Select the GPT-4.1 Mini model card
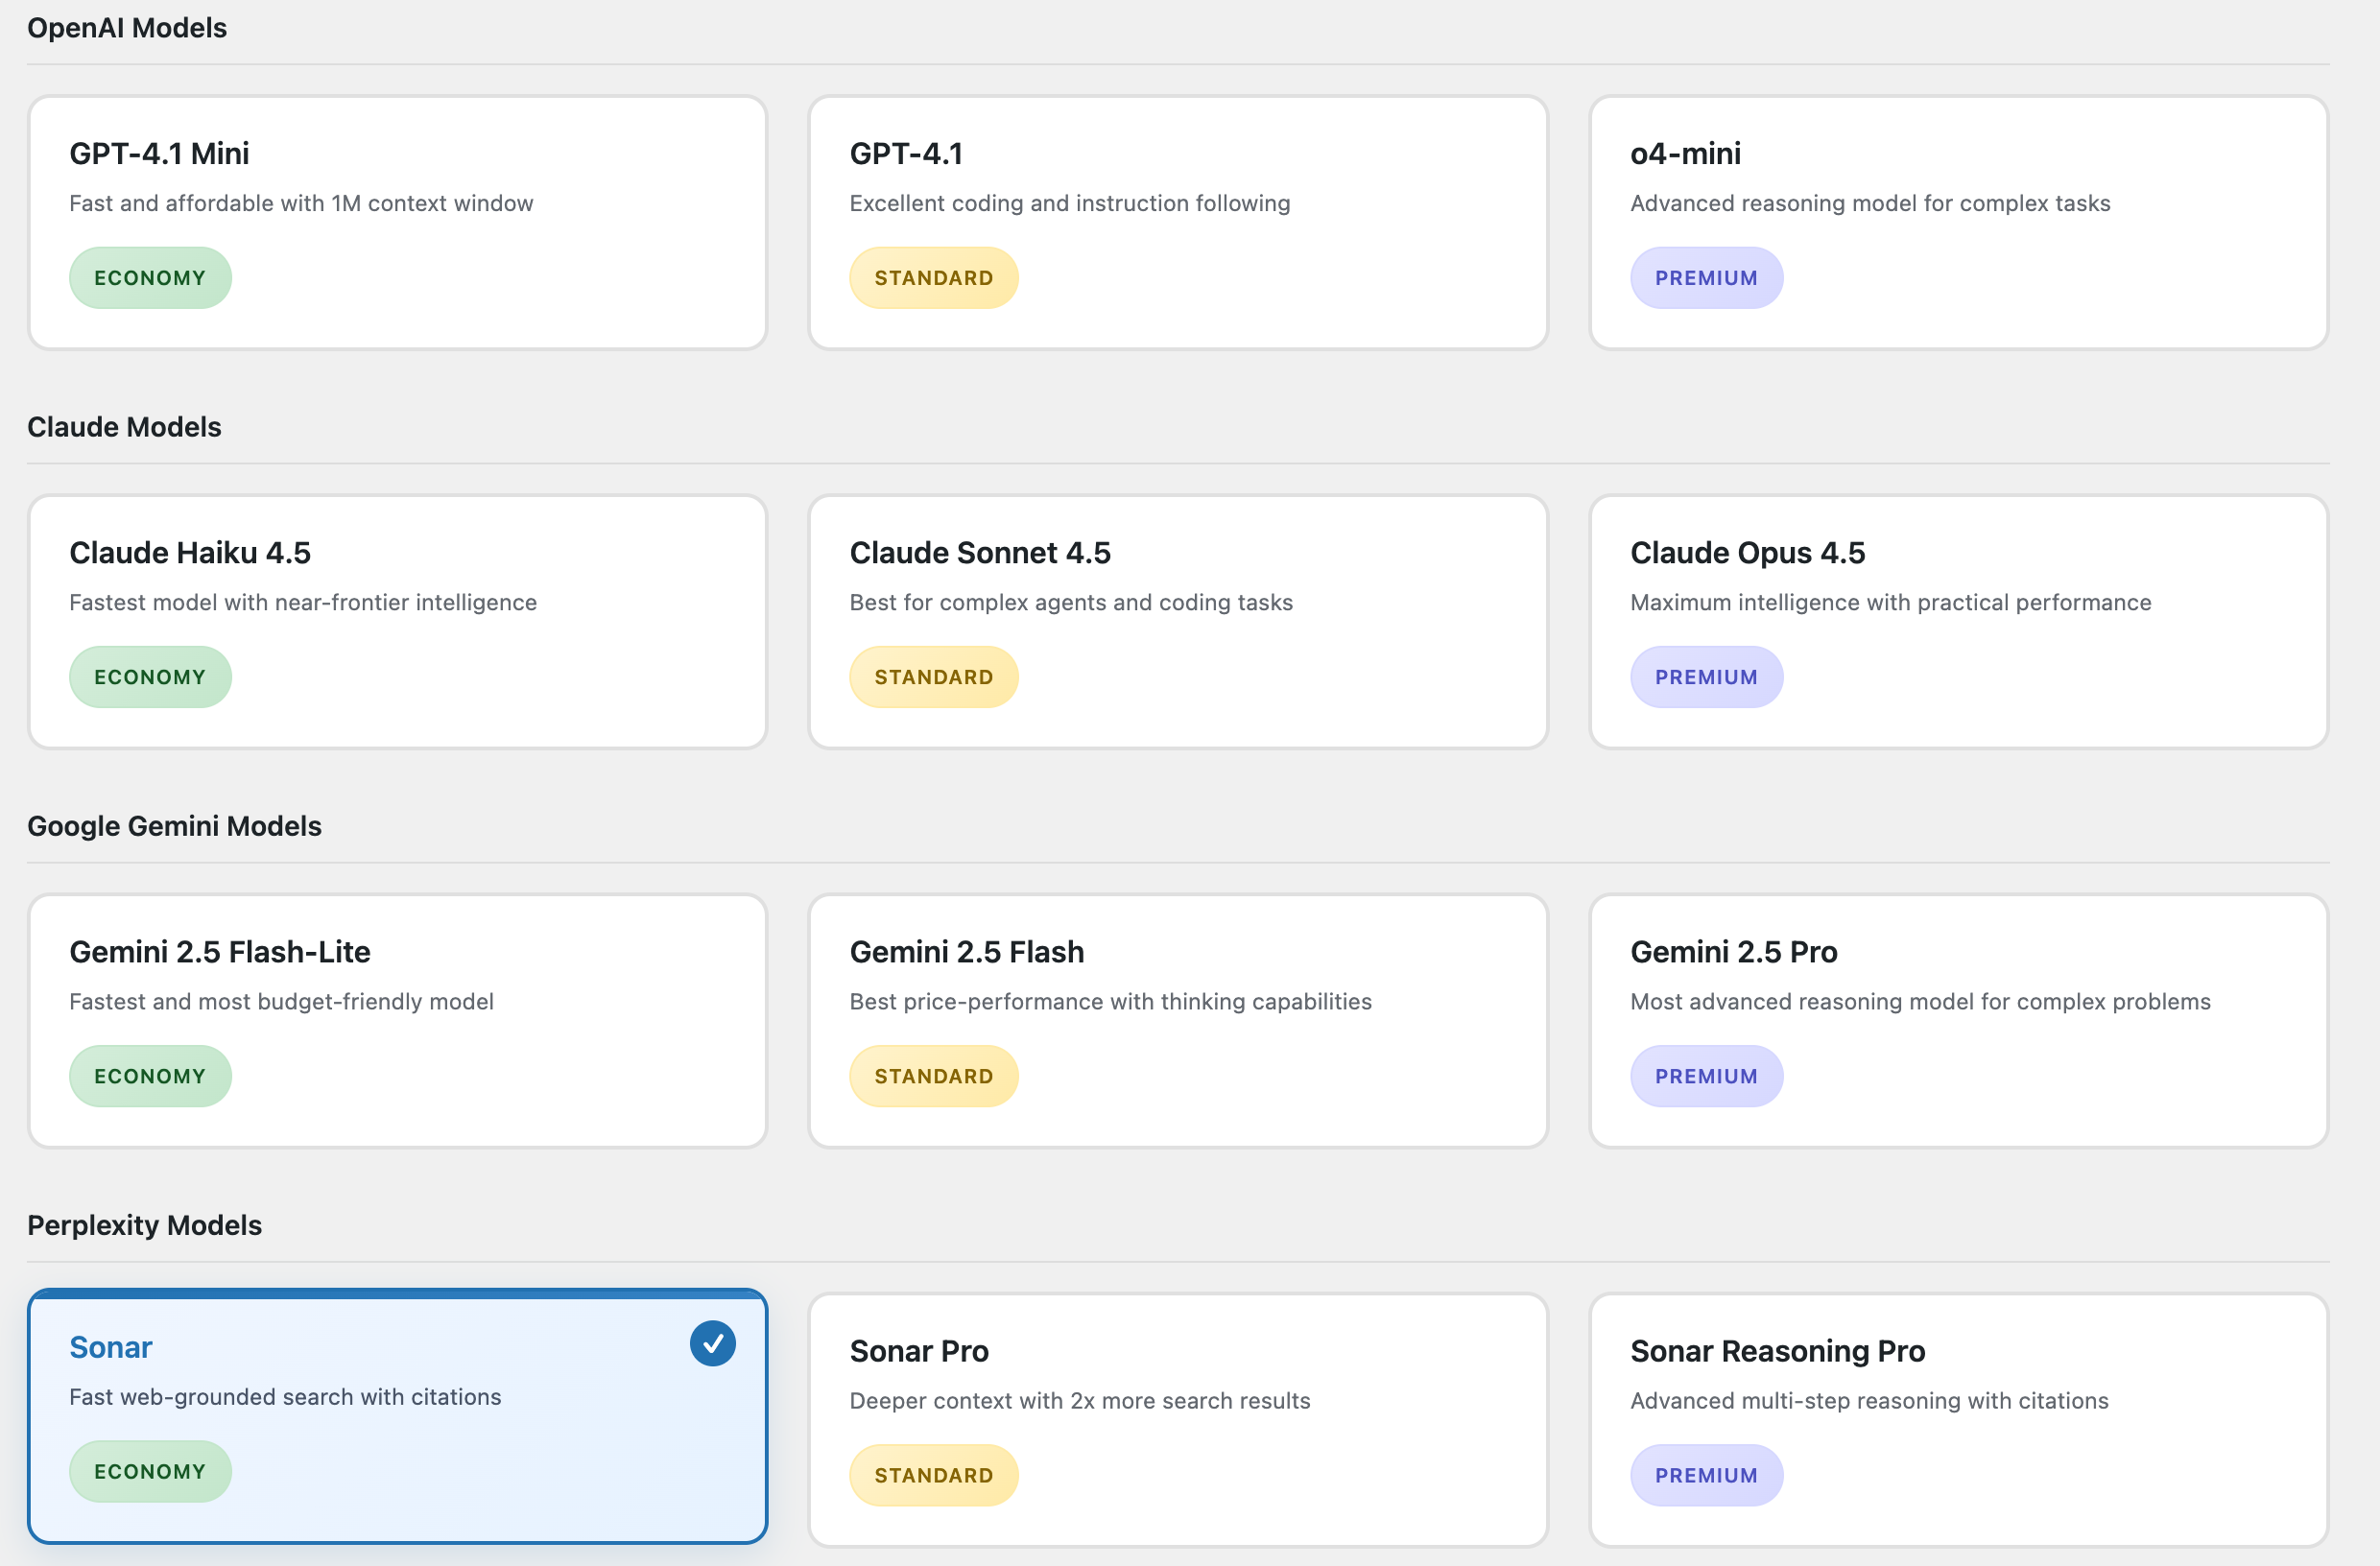This screenshot has height=1566, width=2380. coord(397,222)
